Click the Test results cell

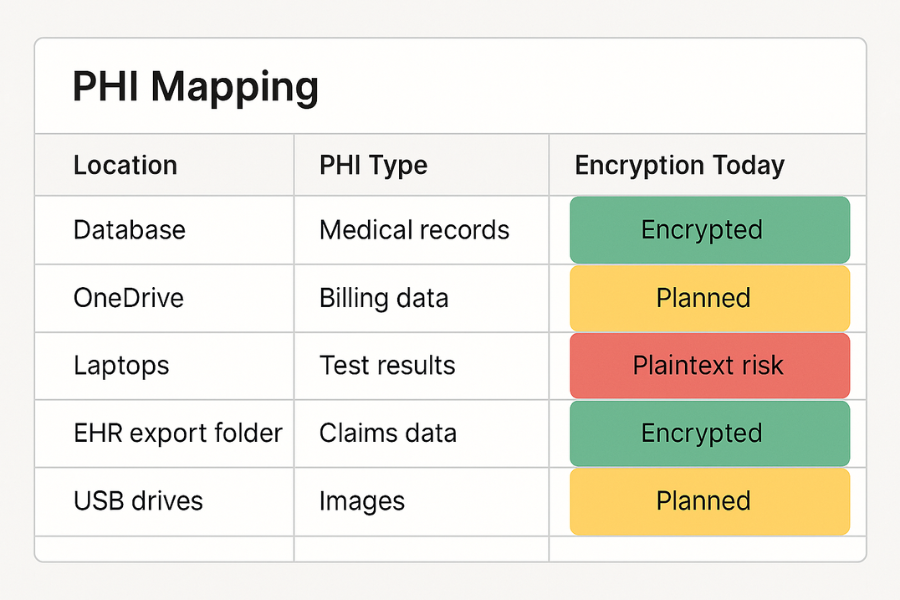pyautogui.click(x=387, y=366)
